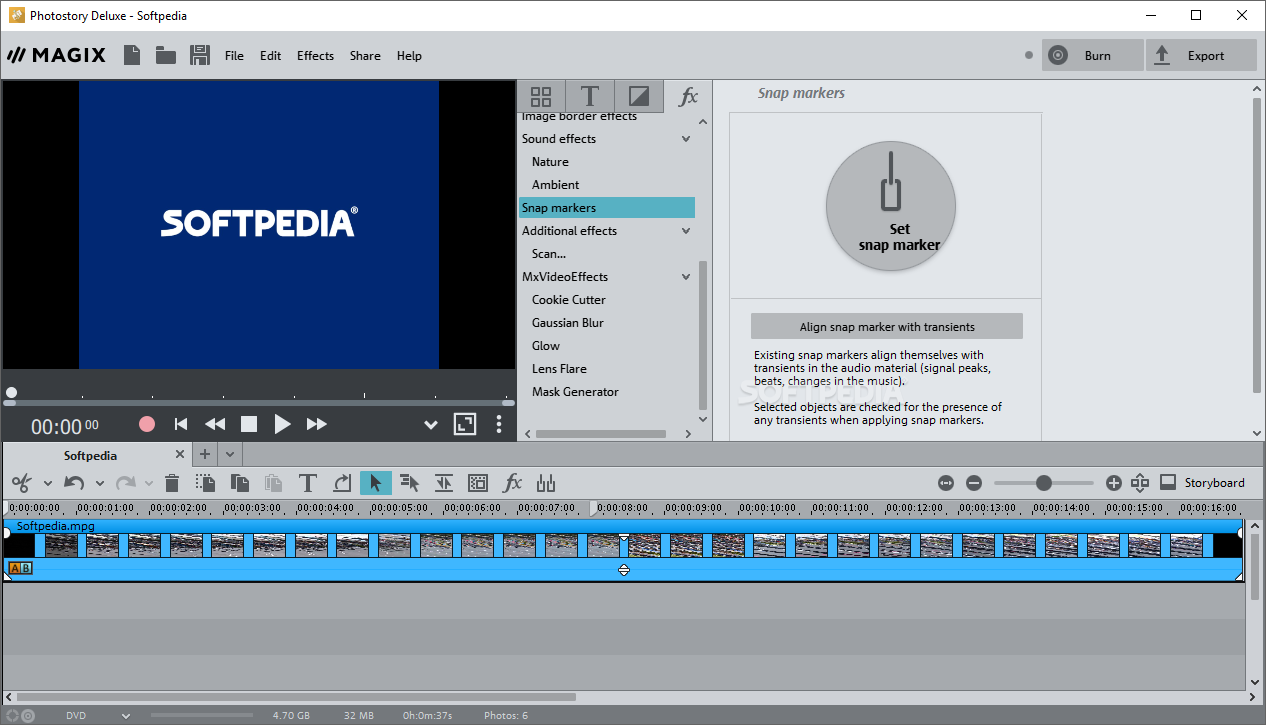Open the media import grid tab

click(x=541, y=97)
